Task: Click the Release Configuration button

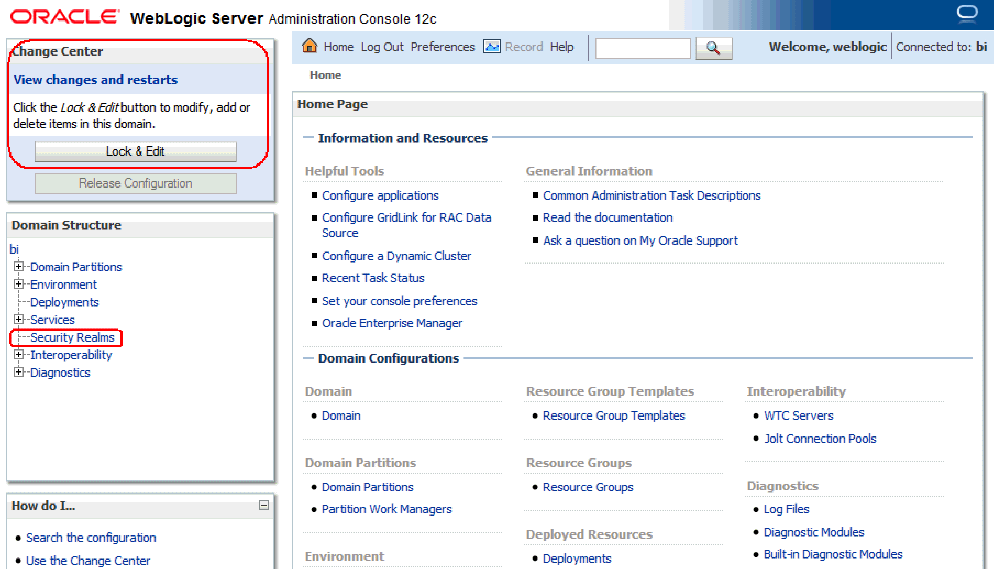Action: click(136, 183)
